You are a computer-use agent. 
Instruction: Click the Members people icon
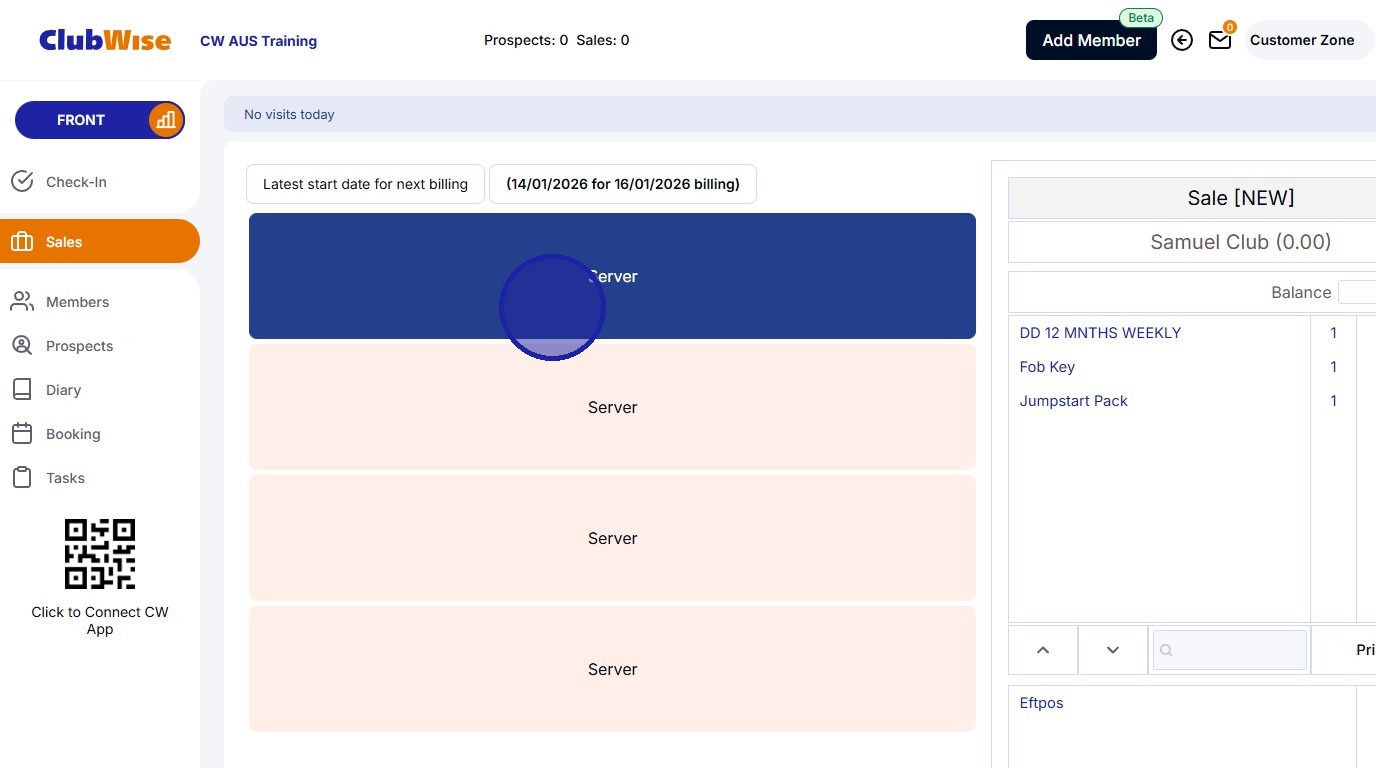tap(22, 302)
